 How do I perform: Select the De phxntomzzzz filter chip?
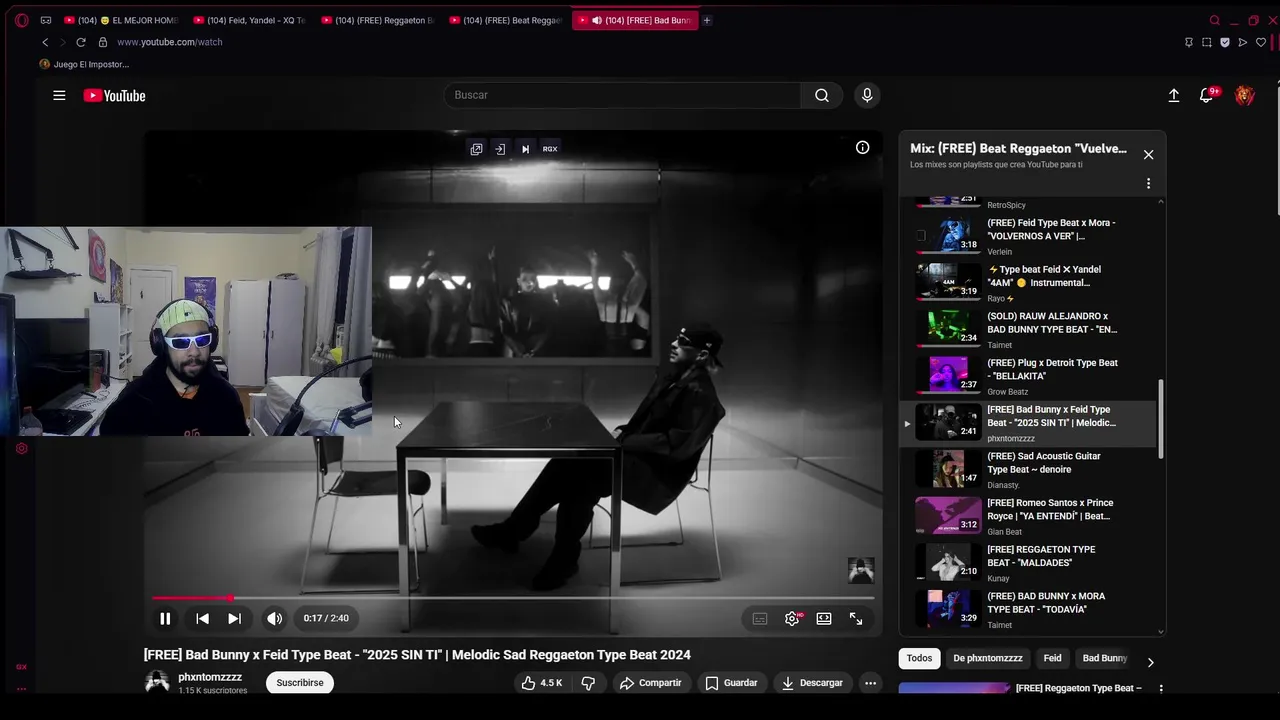coord(988,658)
